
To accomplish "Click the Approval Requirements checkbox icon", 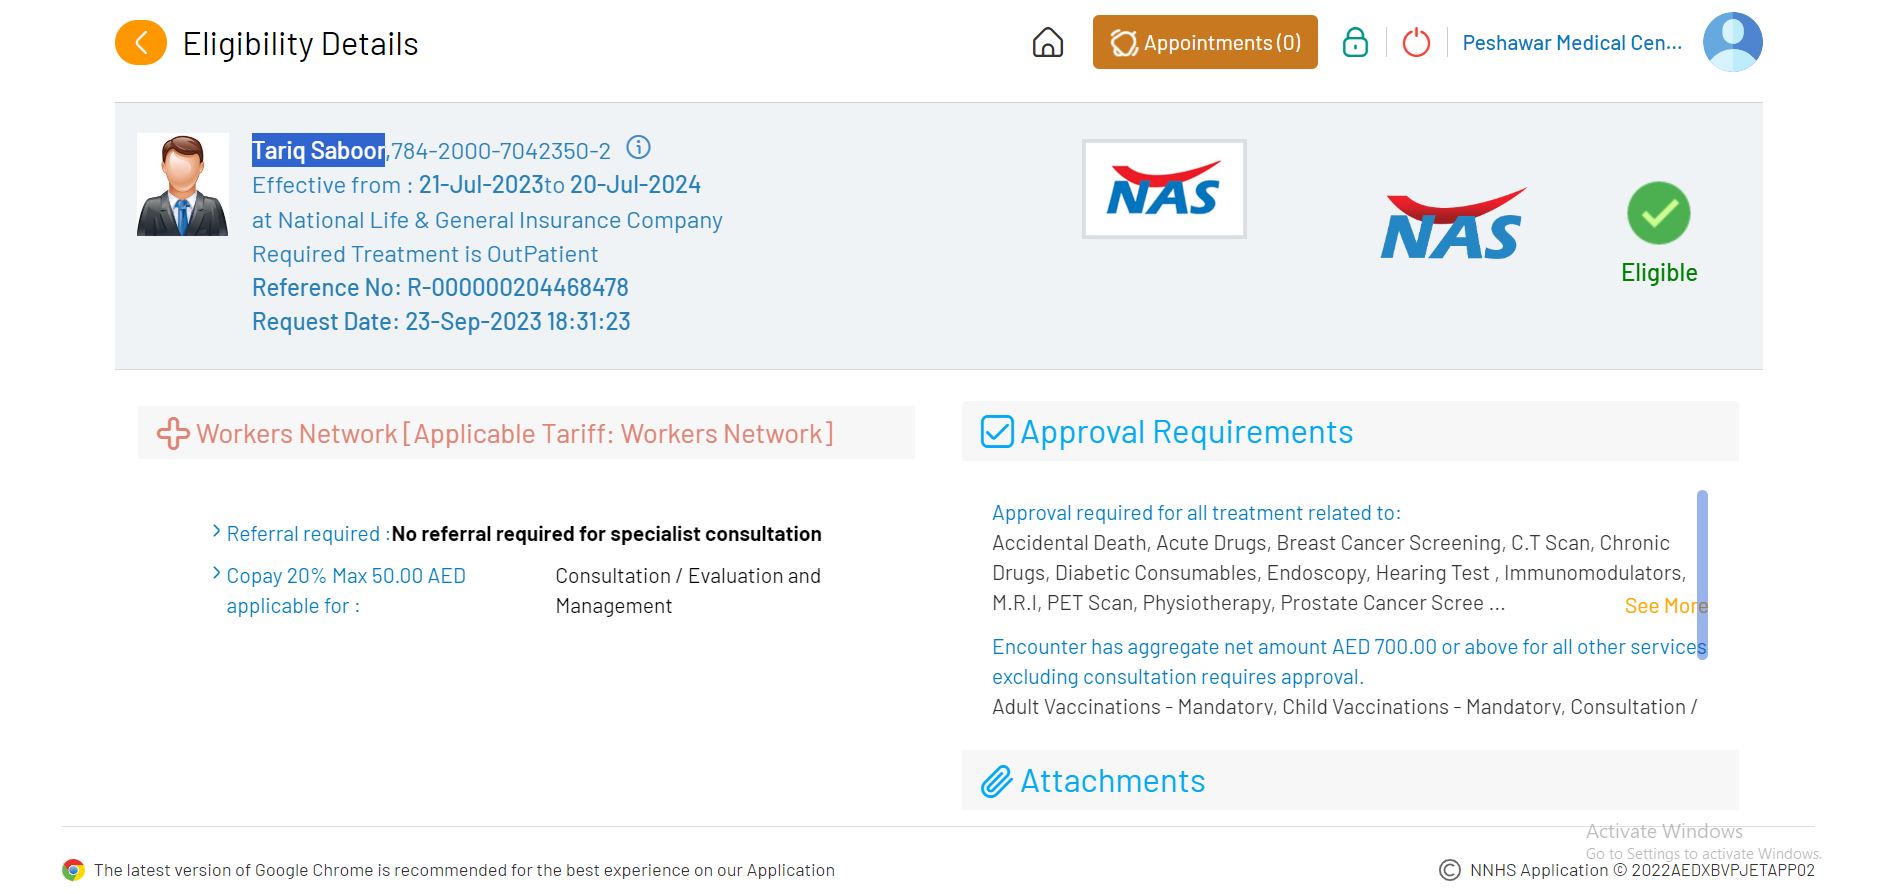I will [997, 432].
